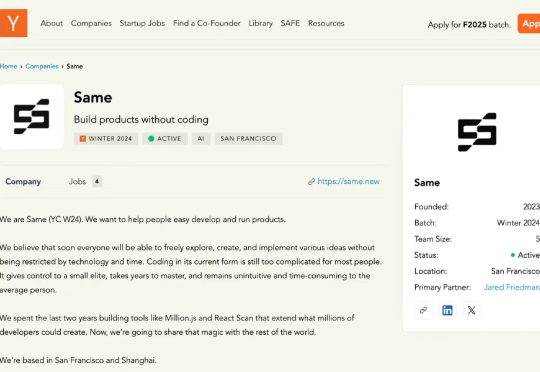
Task: Open the LinkedIn profile icon
Action: [x=447, y=310]
